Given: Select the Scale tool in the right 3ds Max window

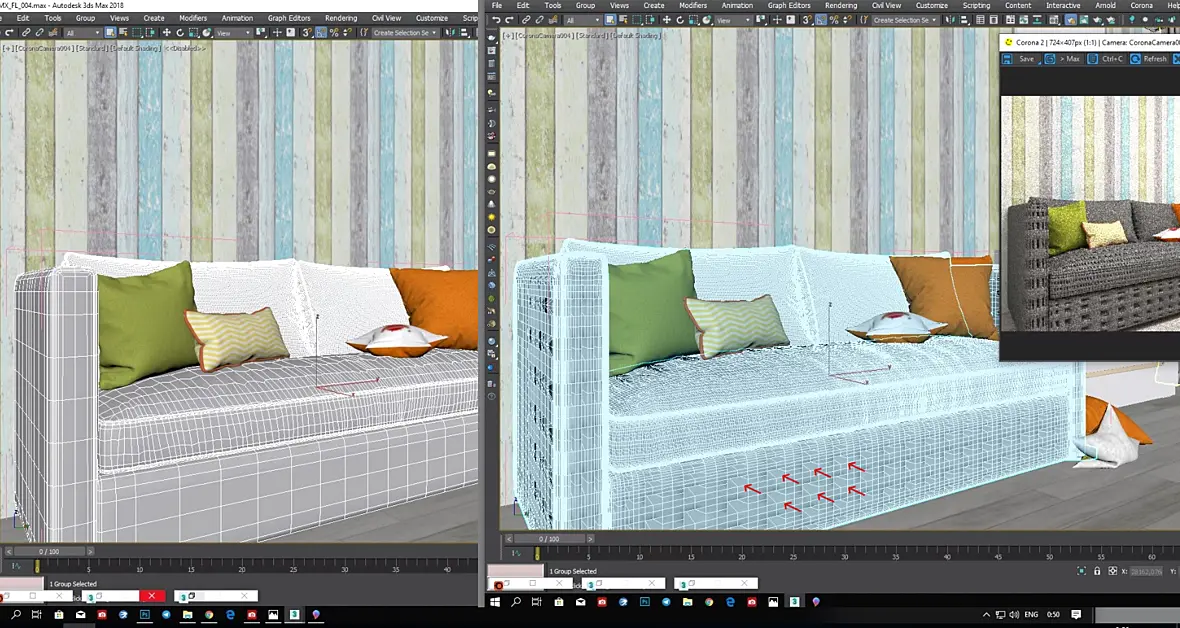Looking at the screenshot, I should point(693,20).
